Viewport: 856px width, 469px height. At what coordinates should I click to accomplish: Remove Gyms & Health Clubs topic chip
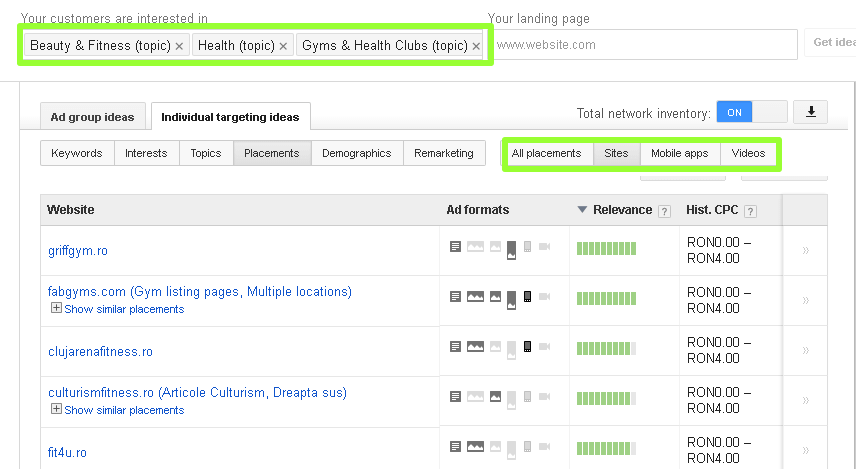(476, 46)
